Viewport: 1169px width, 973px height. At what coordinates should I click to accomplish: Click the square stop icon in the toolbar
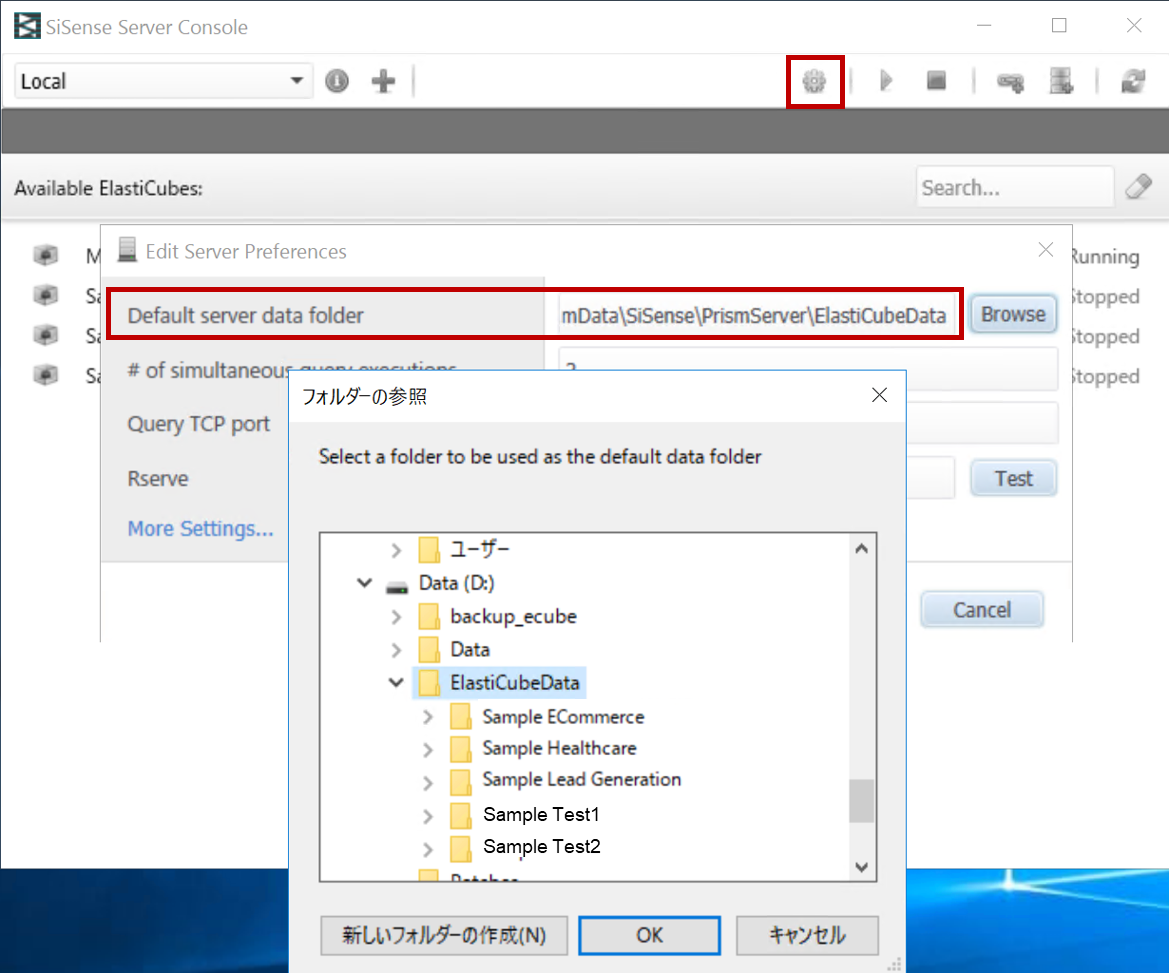(x=936, y=81)
